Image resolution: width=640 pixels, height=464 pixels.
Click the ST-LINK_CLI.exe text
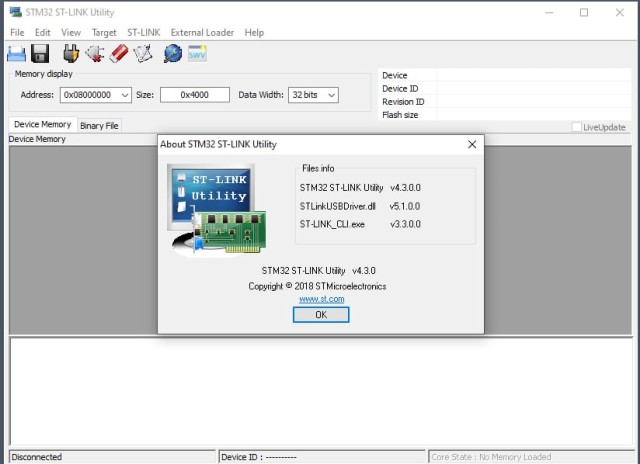[x=332, y=224]
